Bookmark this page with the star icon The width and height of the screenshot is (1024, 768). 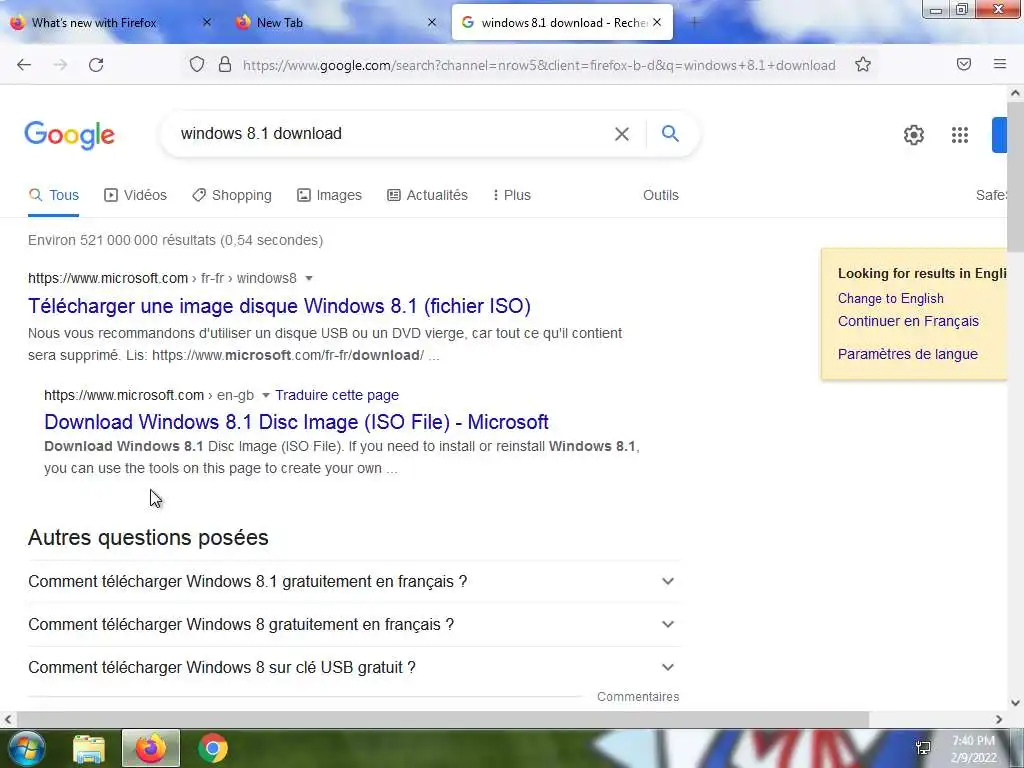(863, 64)
